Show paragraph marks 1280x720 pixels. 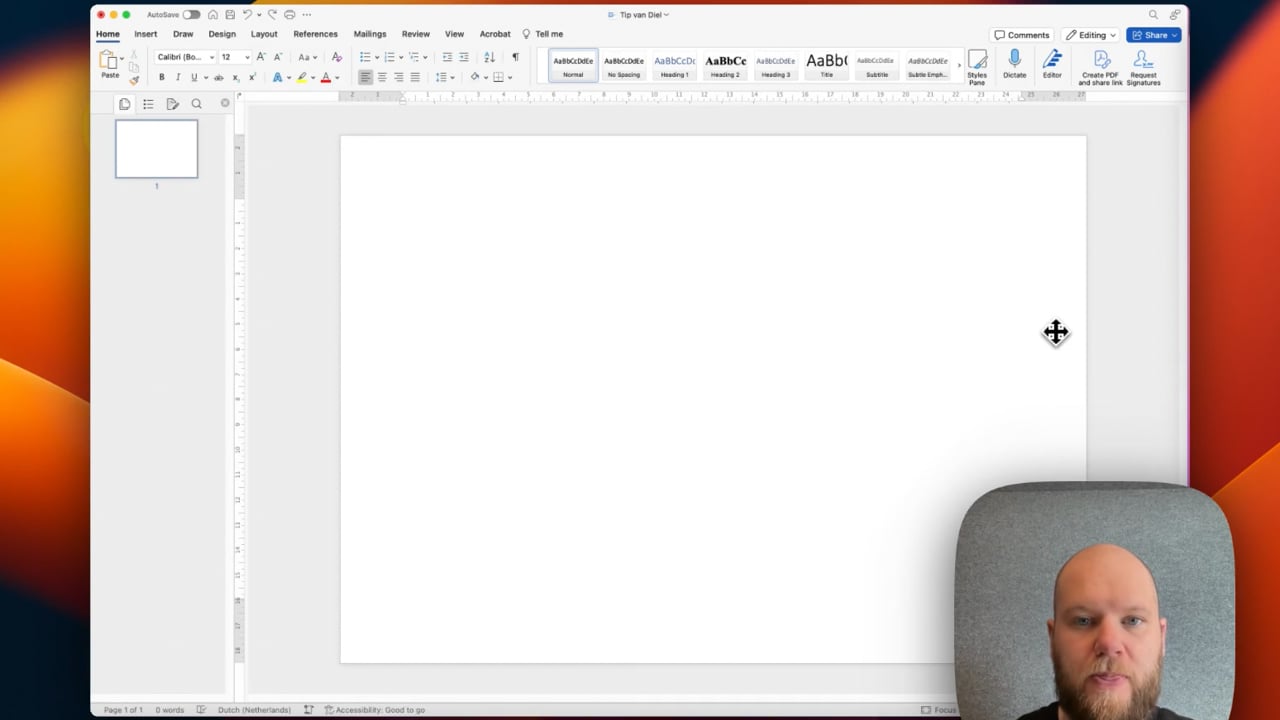click(516, 57)
